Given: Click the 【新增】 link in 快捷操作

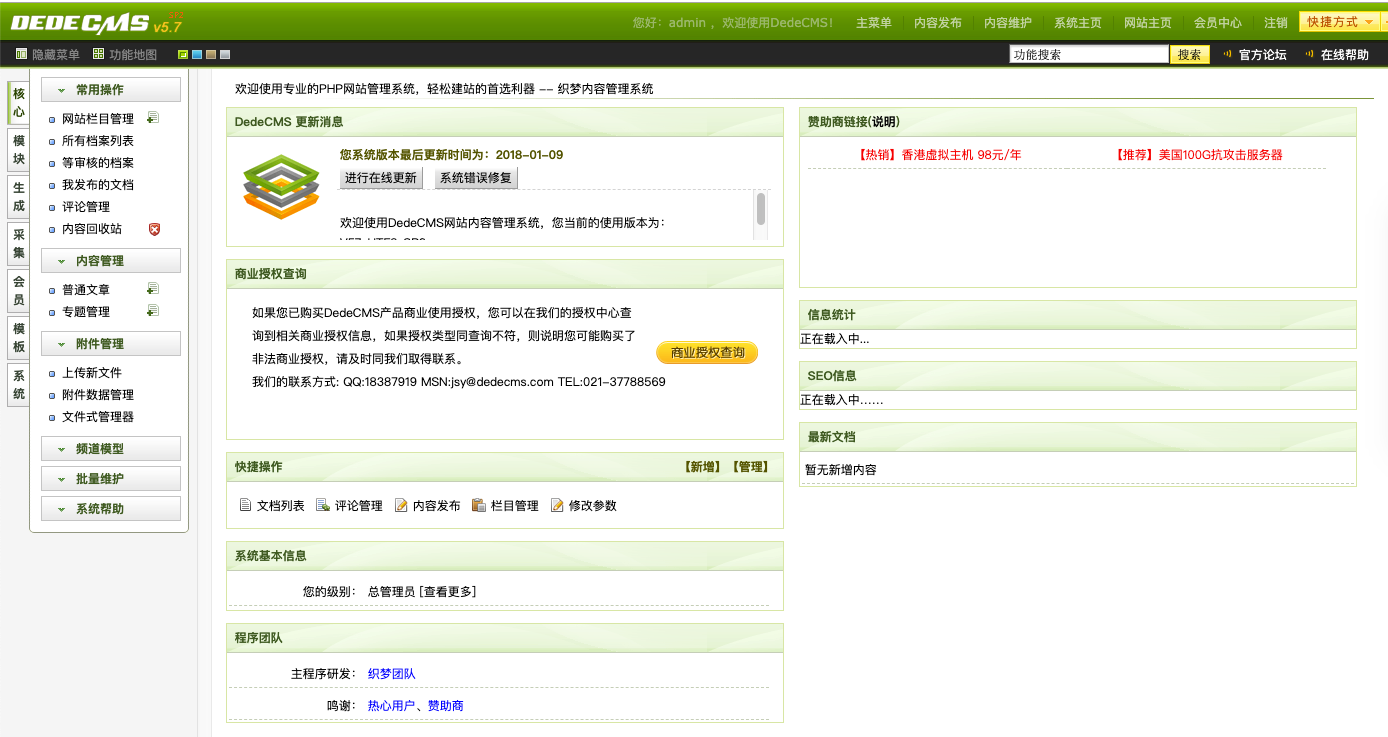Looking at the screenshot, I should click(x=702, y=467).
